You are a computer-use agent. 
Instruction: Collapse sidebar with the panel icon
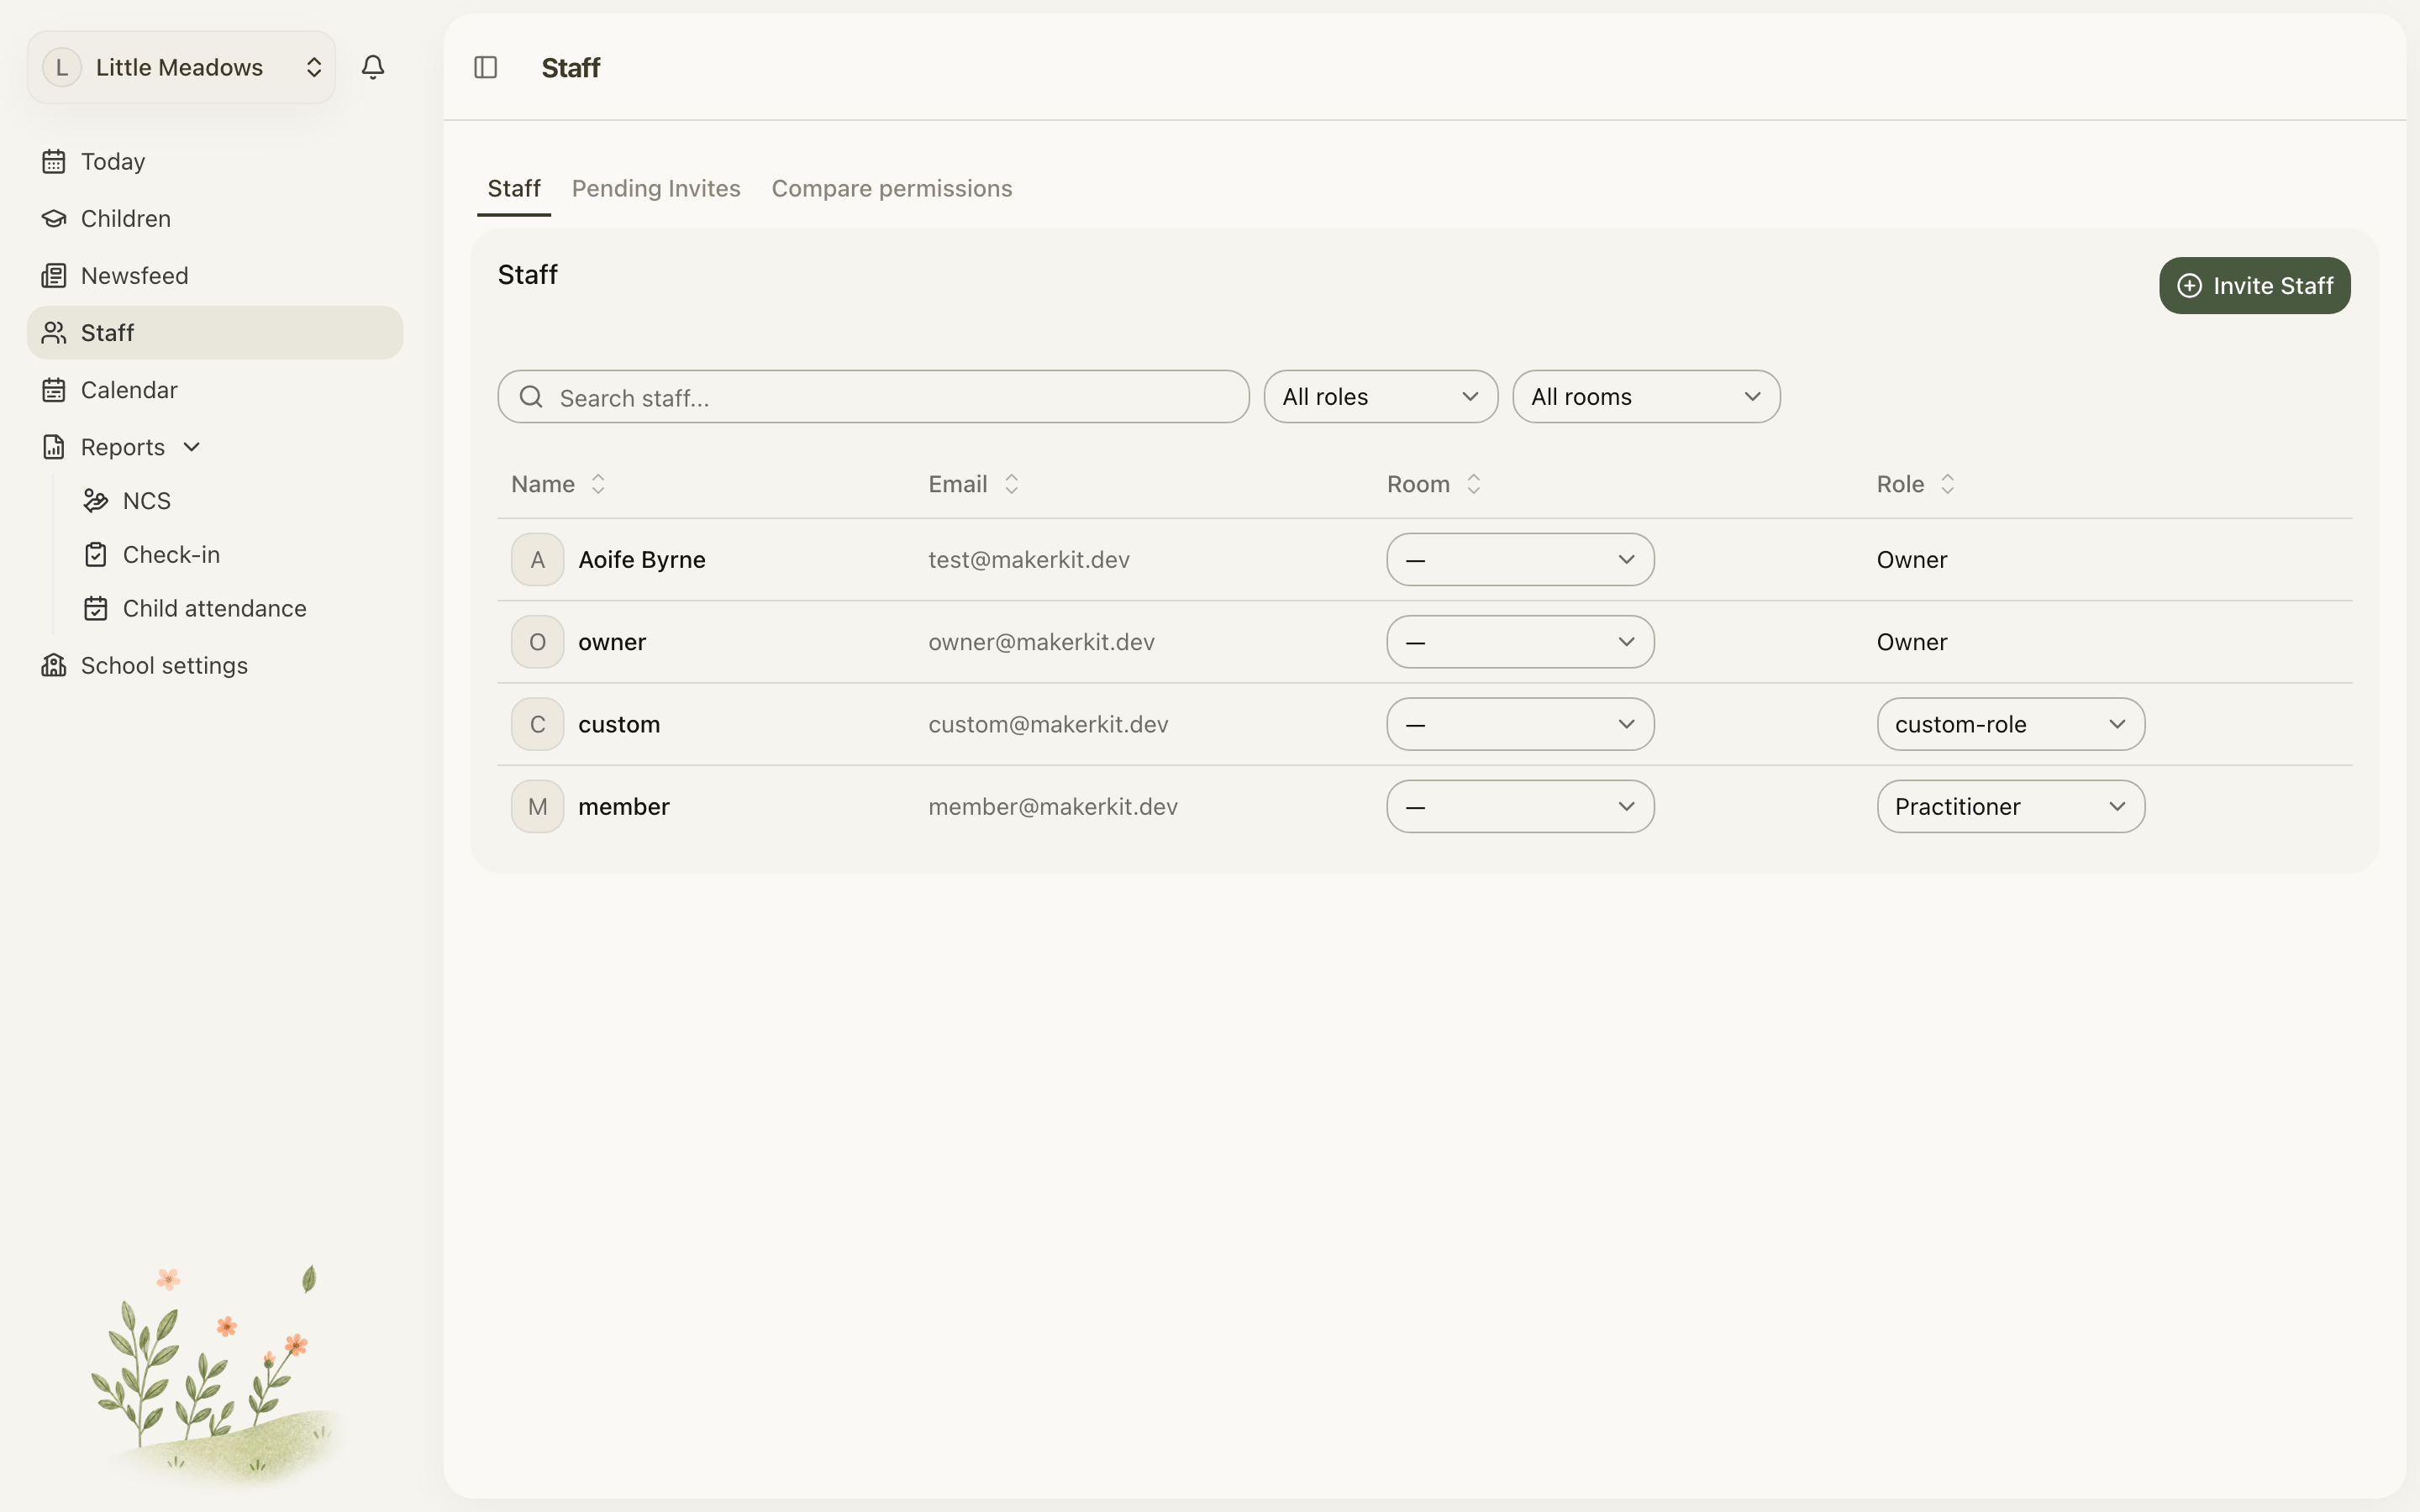point(486,67)
